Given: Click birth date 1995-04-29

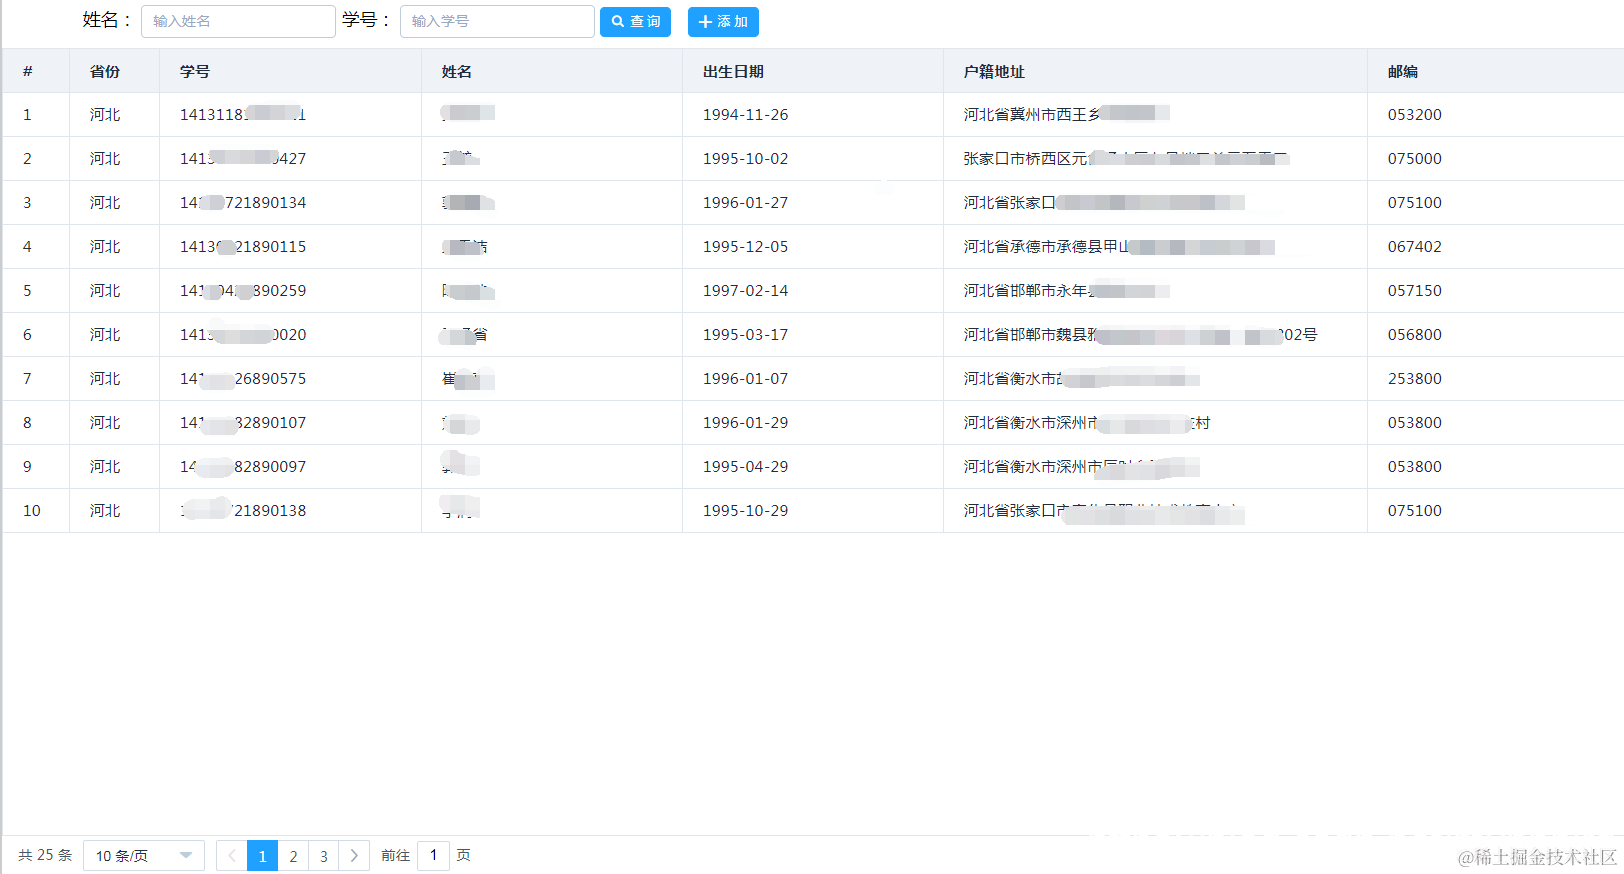Looking at the screenshot, I should click(x=745, y=467).
